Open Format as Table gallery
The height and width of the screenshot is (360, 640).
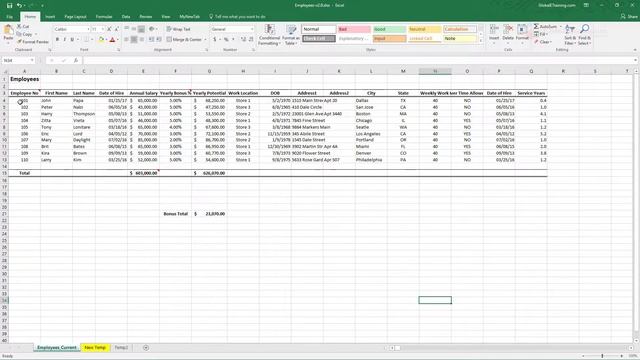(x=291, y=35)
